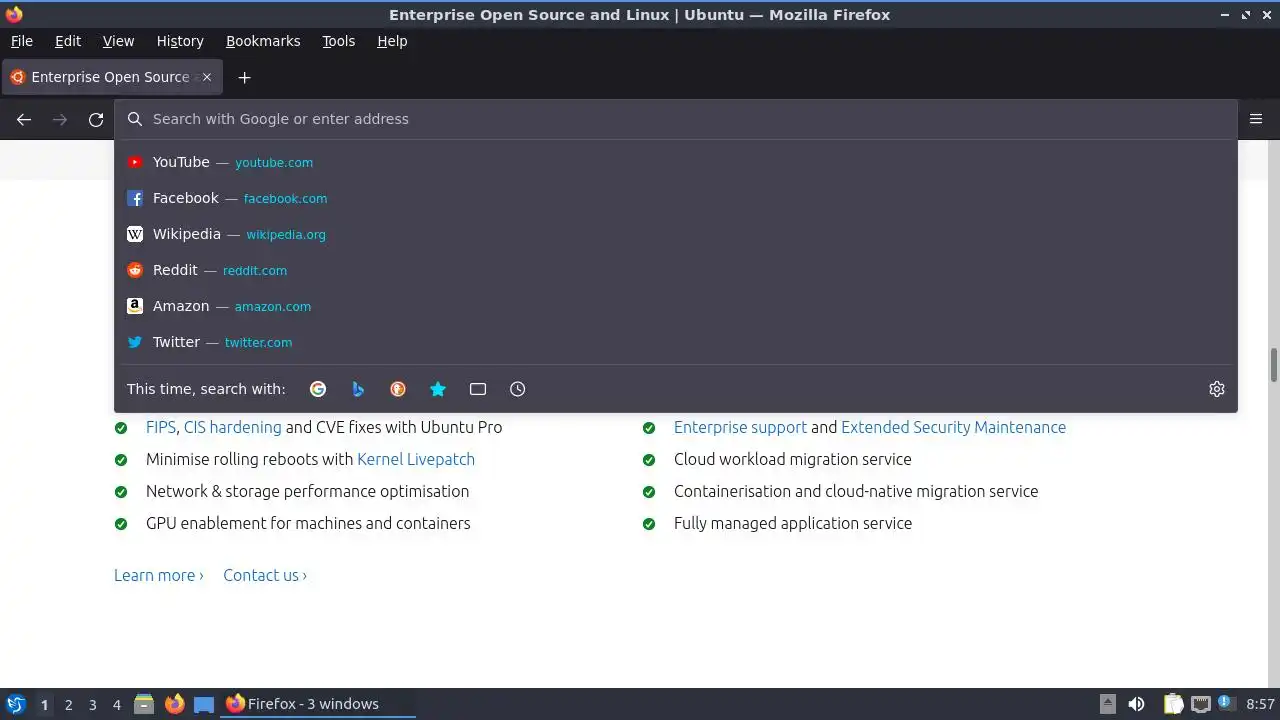Open the Kernel Livepatch link

pyautogui.click(x=416, y=459)
